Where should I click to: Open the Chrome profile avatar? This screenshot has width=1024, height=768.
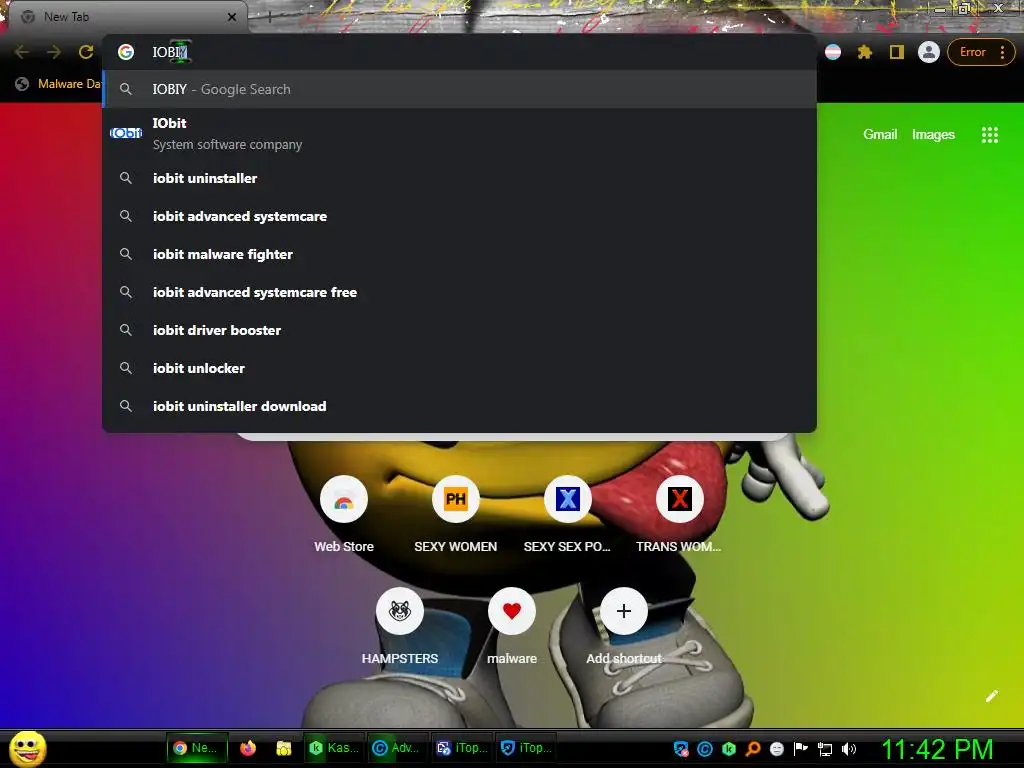[x=929, y=52]
